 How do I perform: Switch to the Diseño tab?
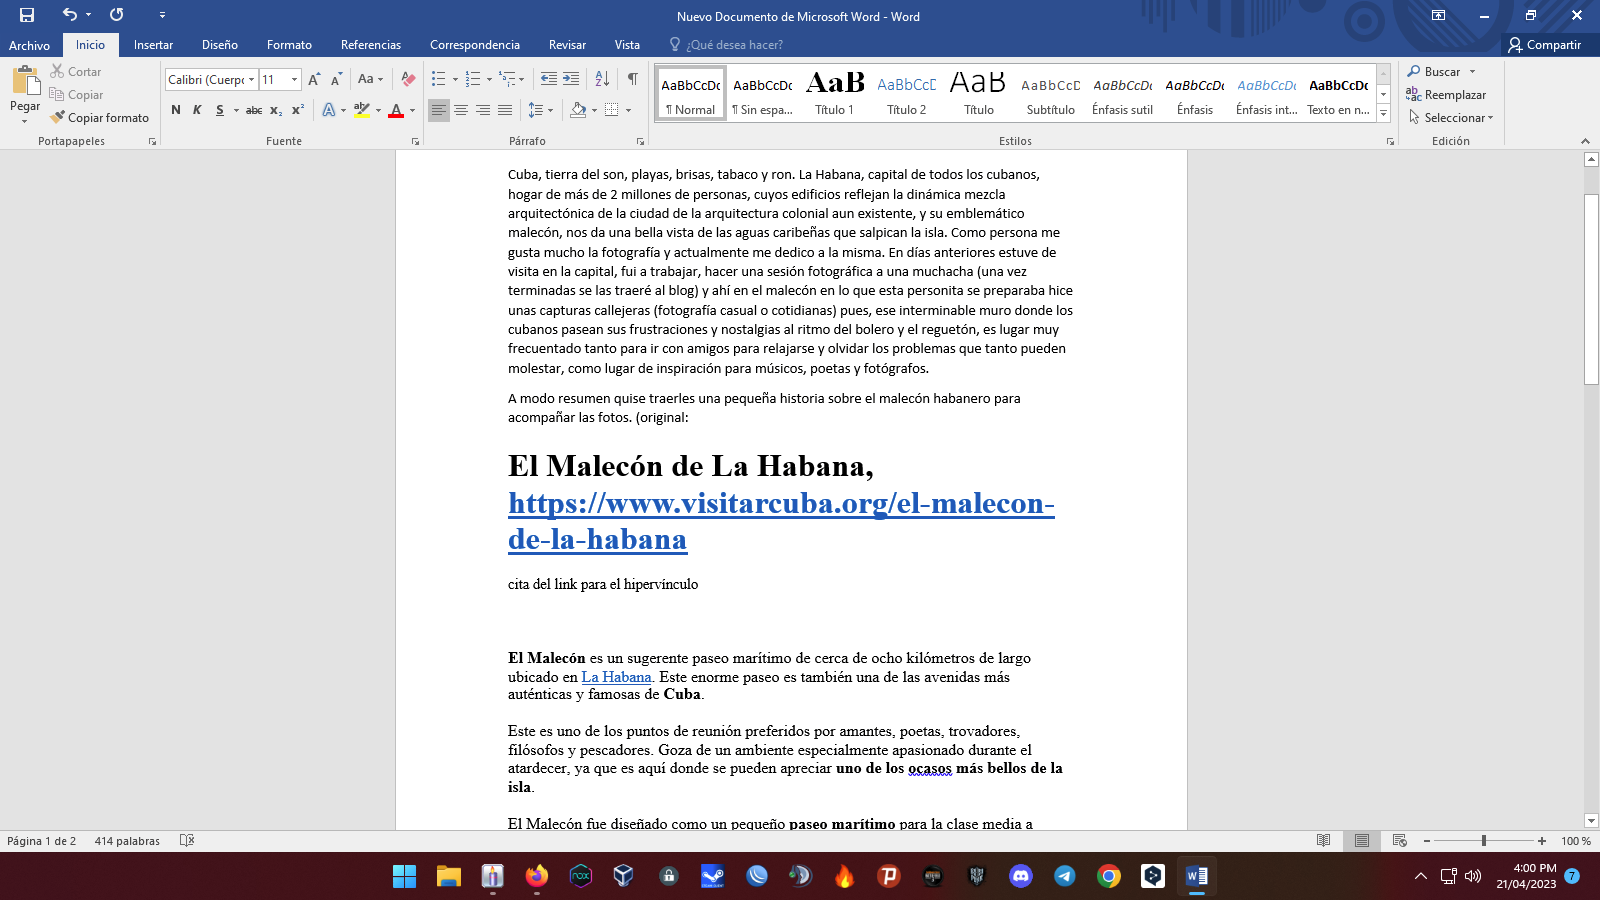[x=220, y=45]
